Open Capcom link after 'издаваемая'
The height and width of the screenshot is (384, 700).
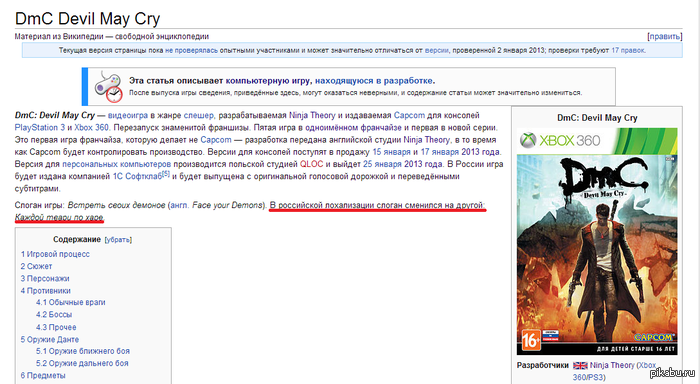click(409, 116)
